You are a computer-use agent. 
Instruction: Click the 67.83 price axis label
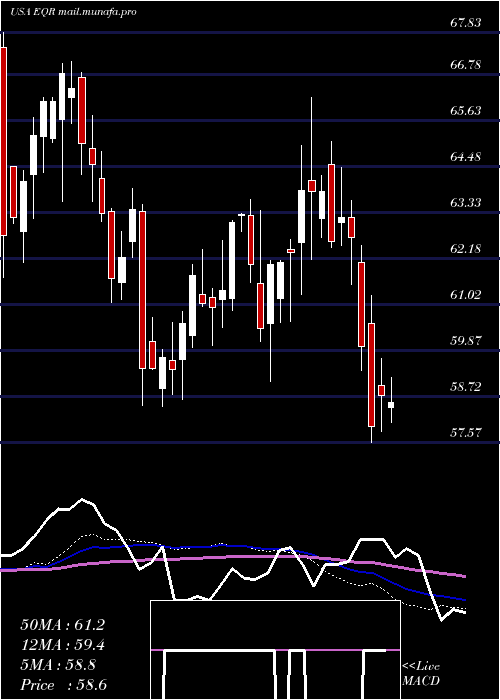pos(466,23)
